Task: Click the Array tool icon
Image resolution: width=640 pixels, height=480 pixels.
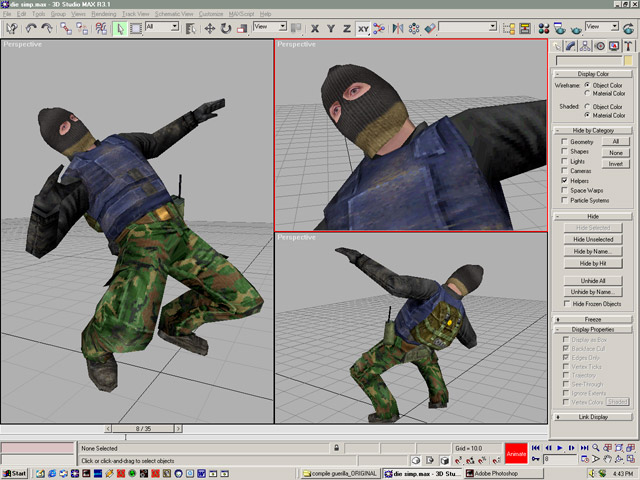Action: (414, 29)
